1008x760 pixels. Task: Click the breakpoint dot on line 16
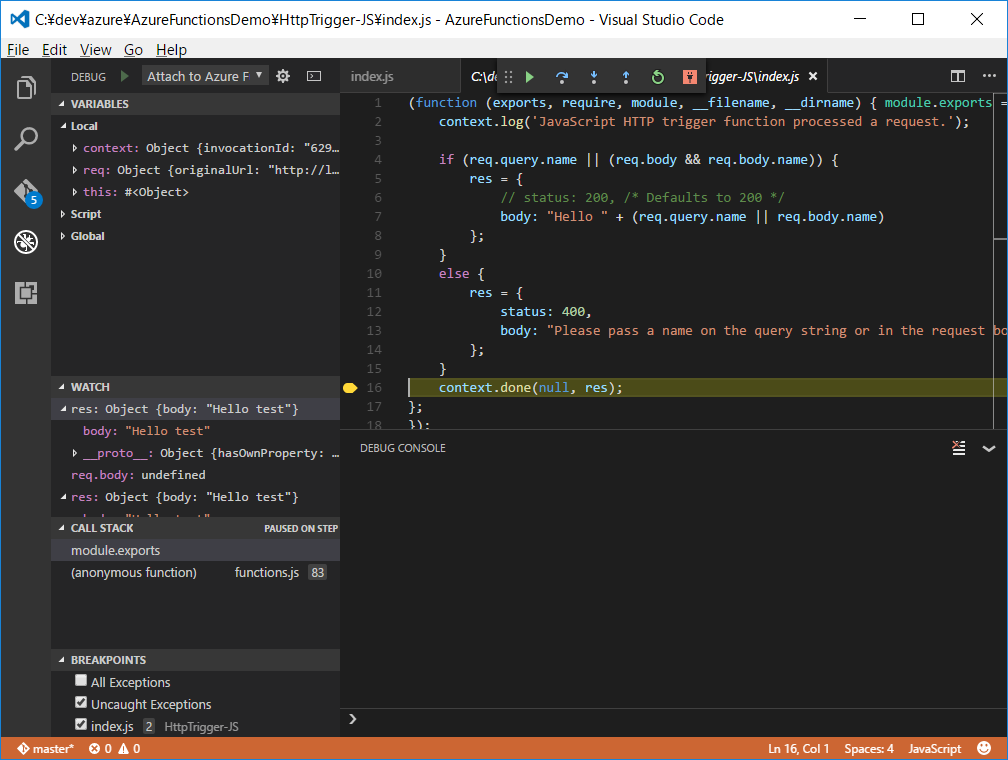pos(349,387)
